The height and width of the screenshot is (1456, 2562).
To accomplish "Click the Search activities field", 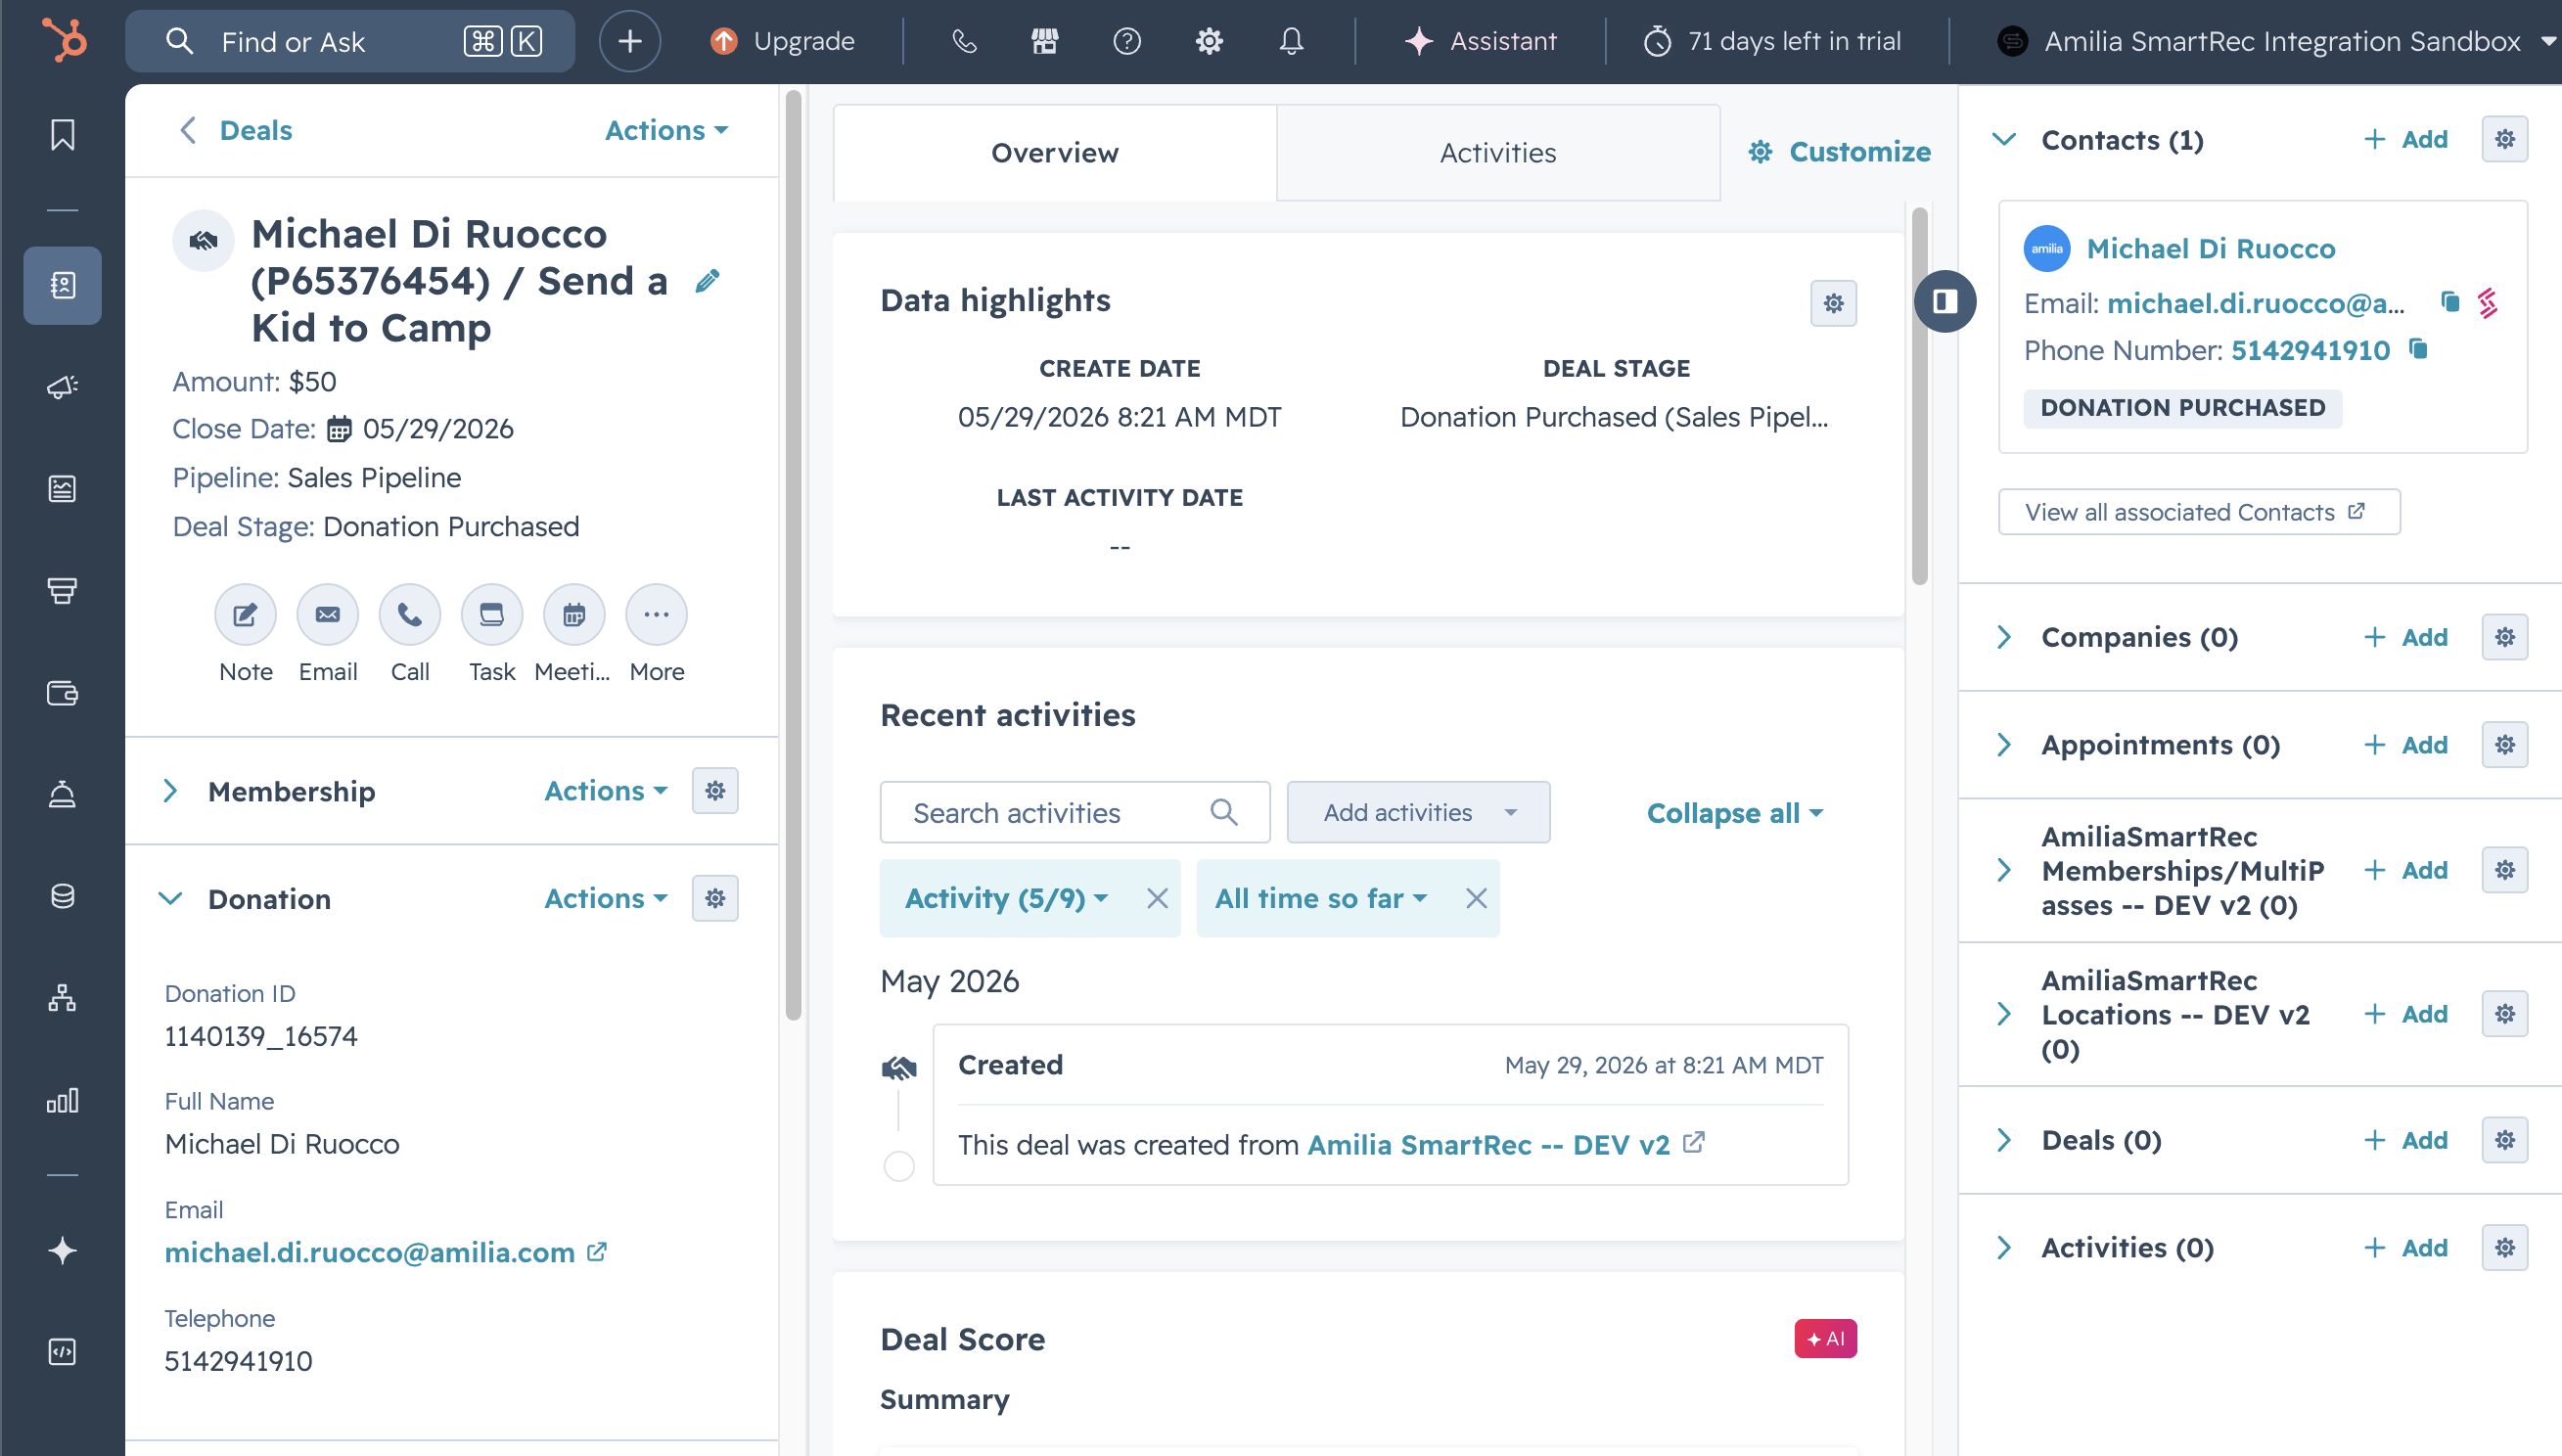I will click(1074, 812).
